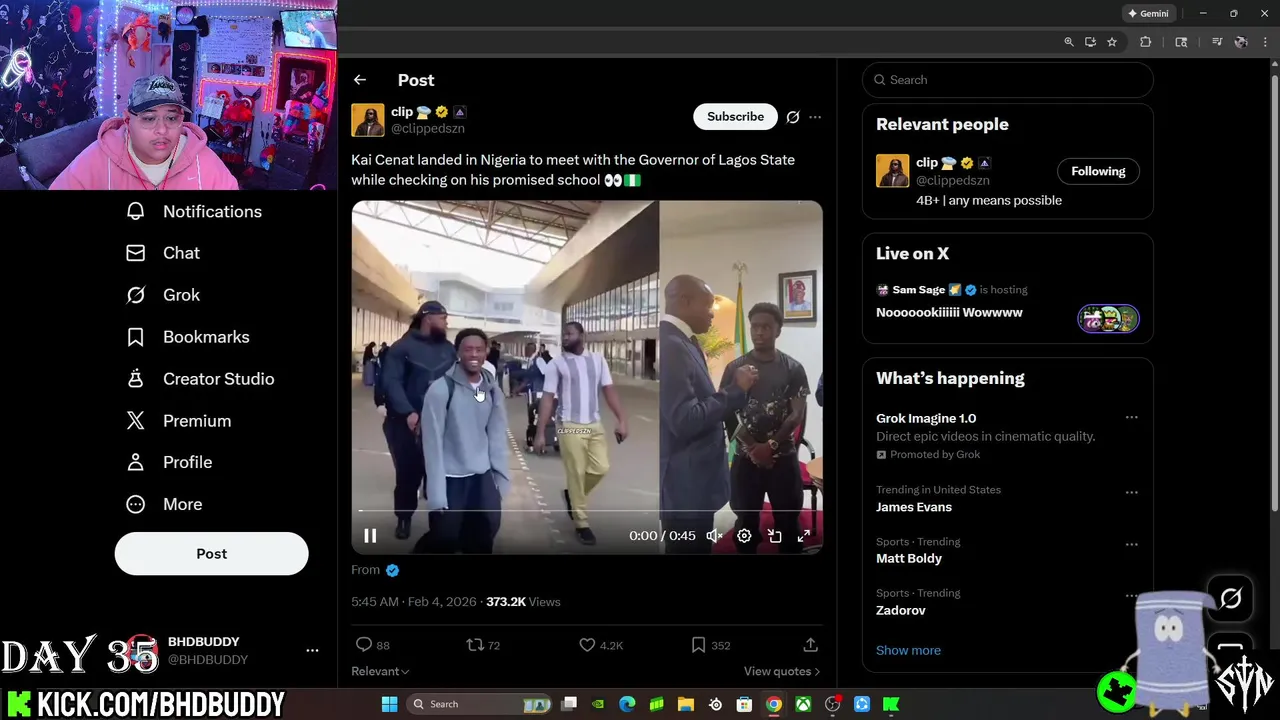1280x720 pixels.
Task: Open the Chrome extensions puzzle icon
Action: pyautogui.click(x=1146, y=42)
